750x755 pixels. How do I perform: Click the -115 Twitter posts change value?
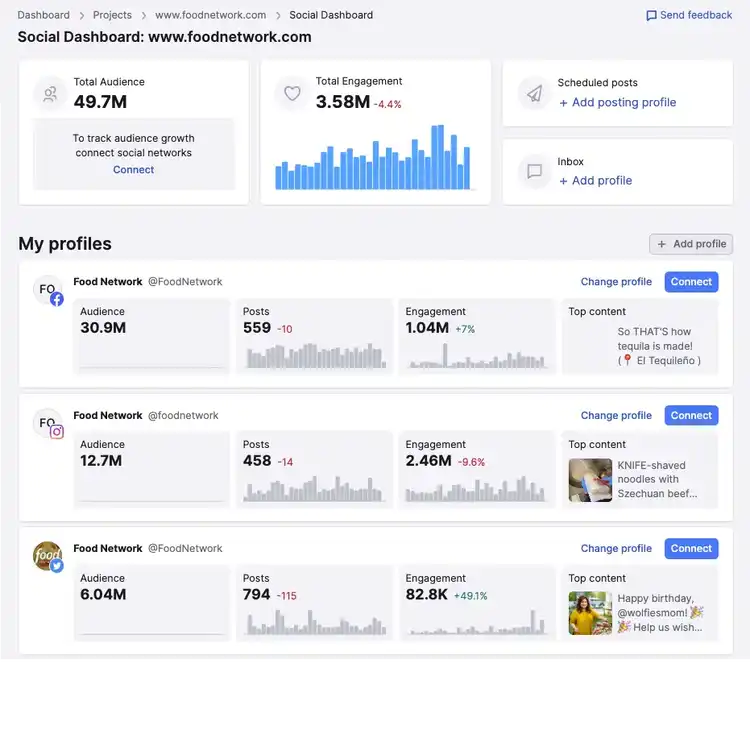tap(286, 596)
